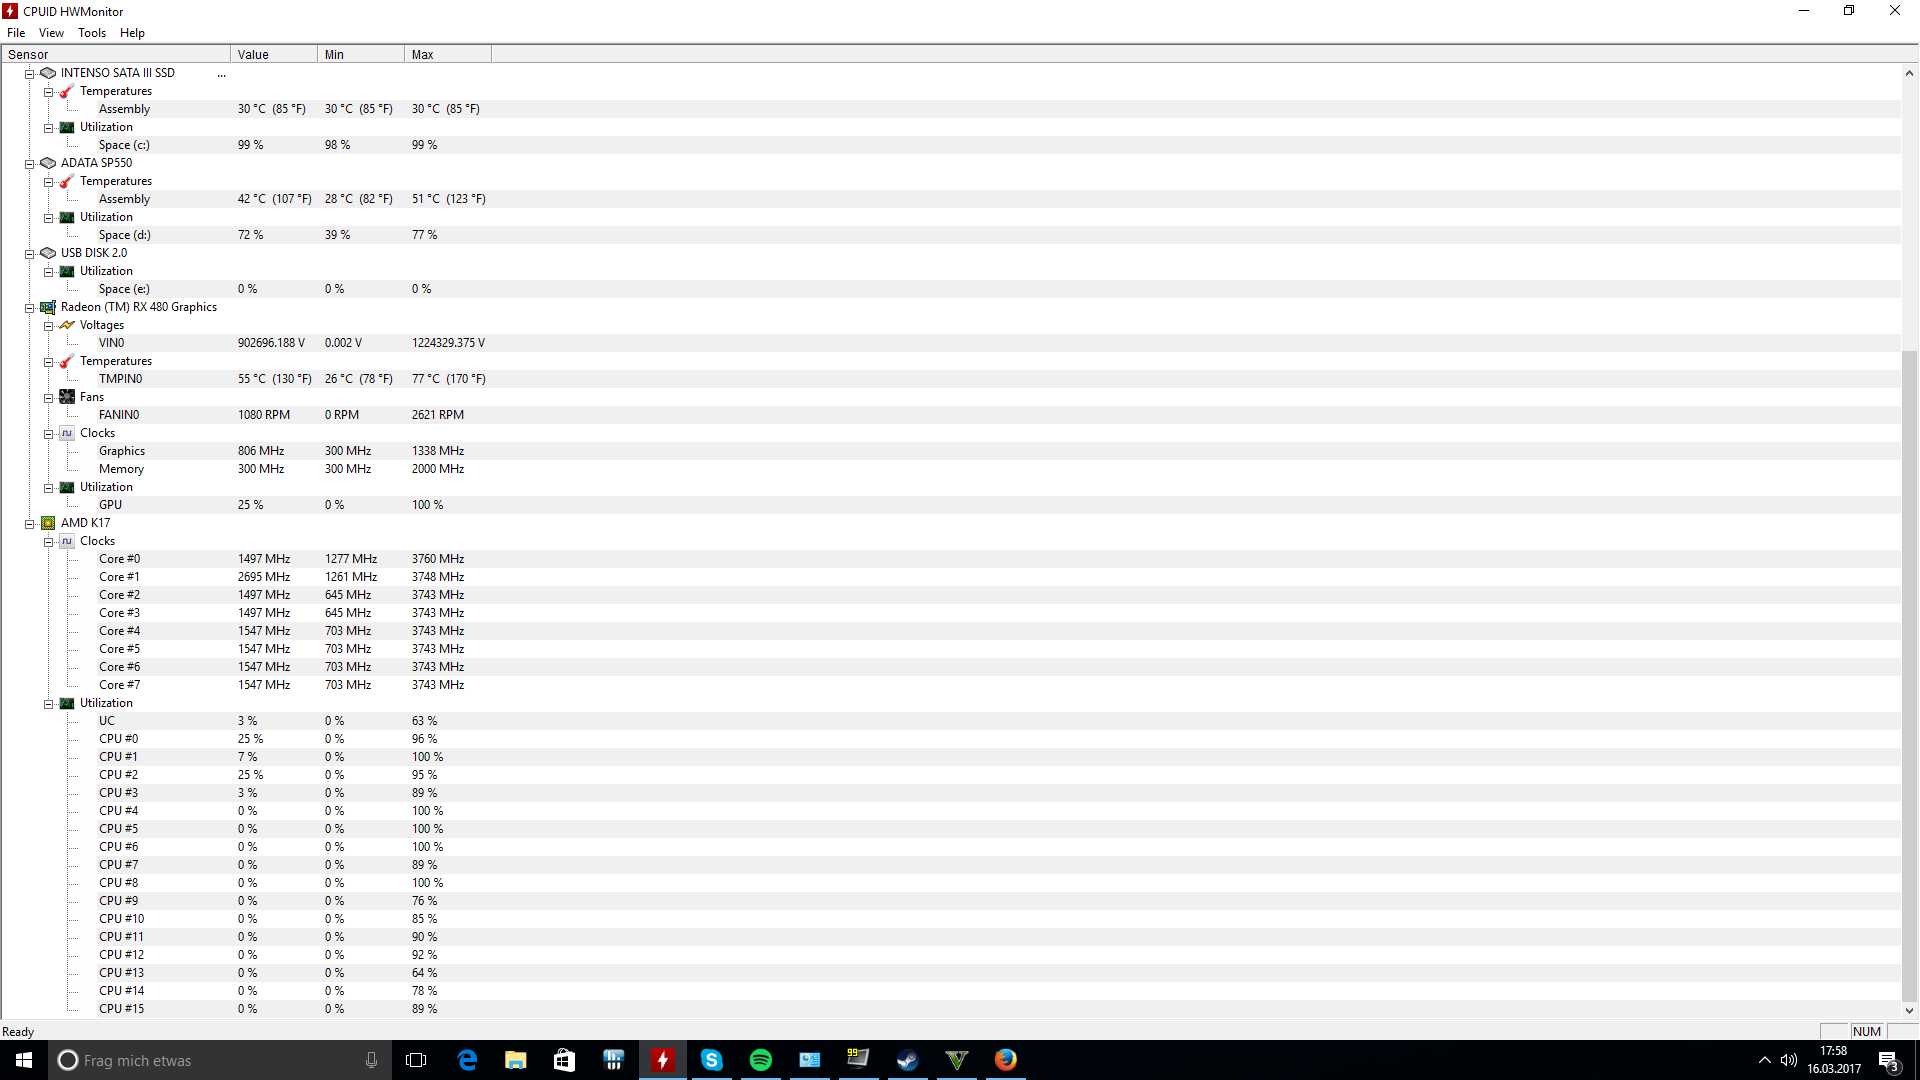Open the Tools menu
1920x1080 pixels.
click(91, 33)
